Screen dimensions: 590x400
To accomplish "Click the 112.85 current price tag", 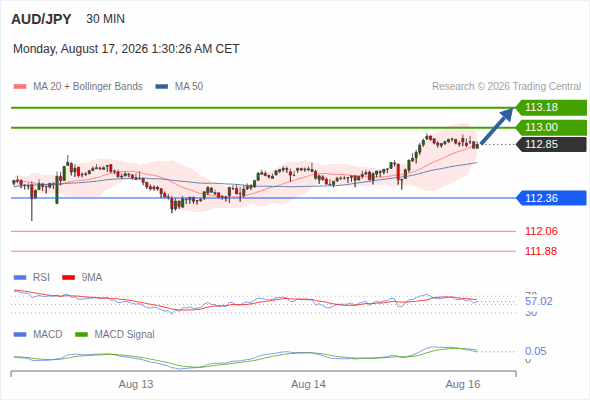I will 552,144.
